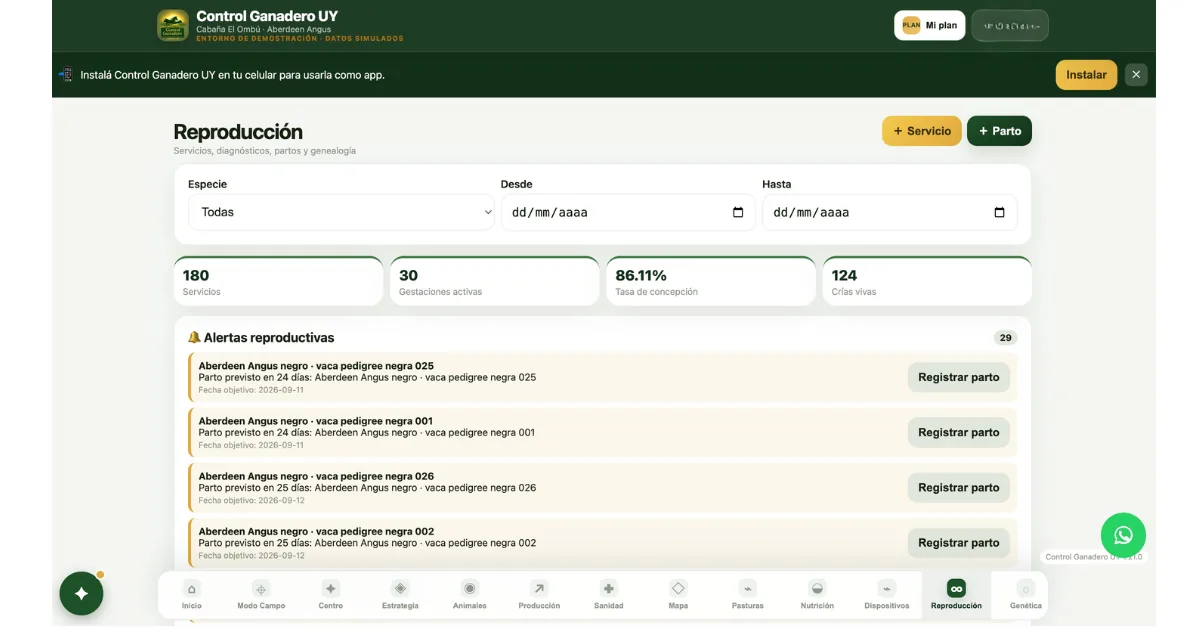Open the Sanidad health section

[609, 594]
